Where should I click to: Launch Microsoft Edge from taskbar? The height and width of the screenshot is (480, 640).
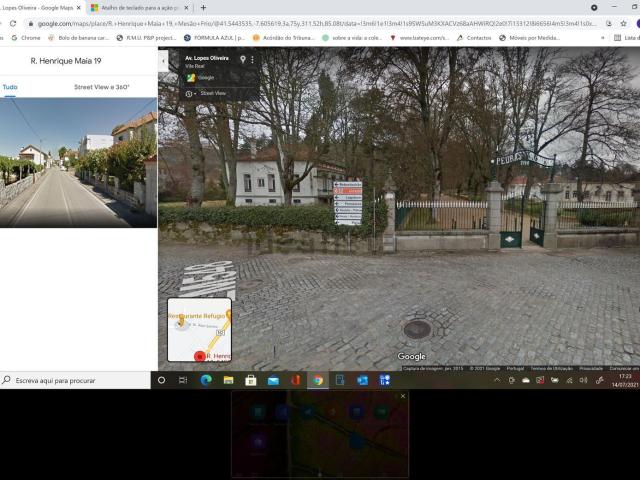[206, 380]
